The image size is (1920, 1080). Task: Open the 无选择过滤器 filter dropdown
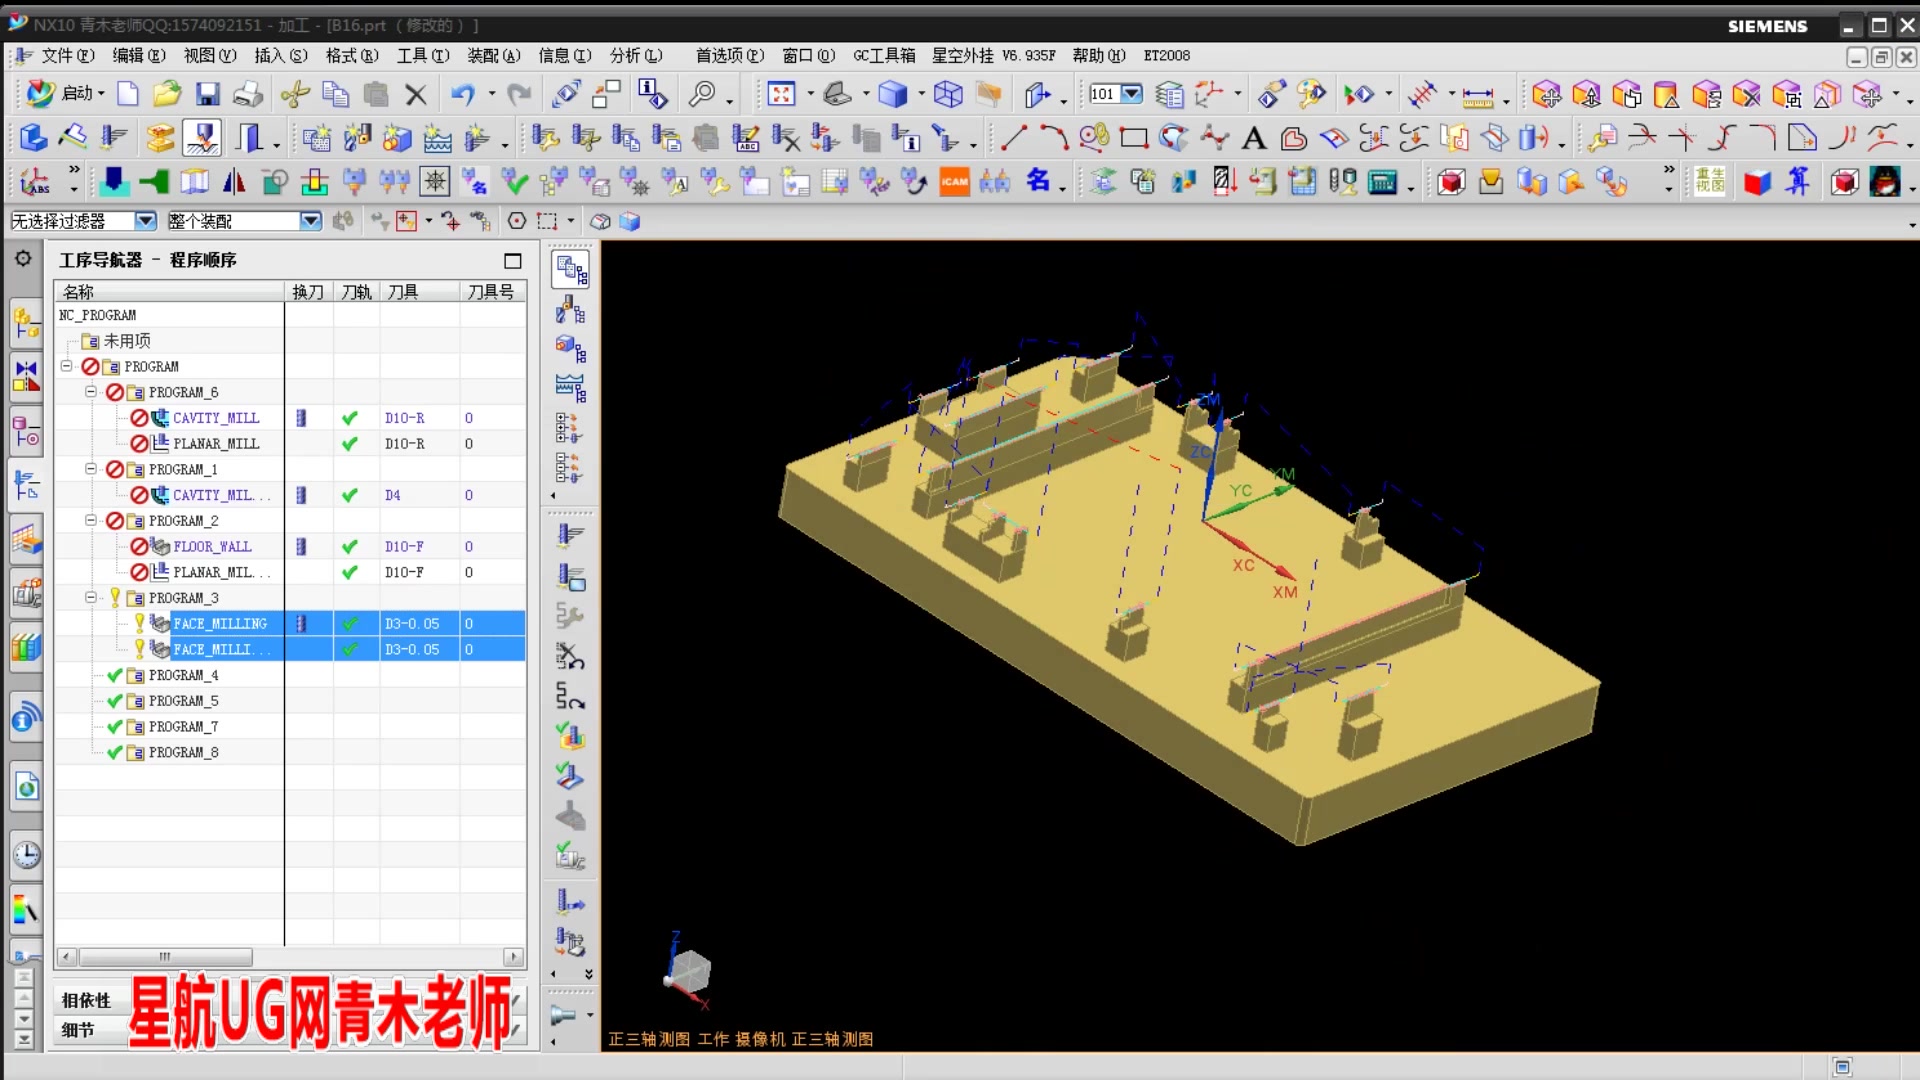coord(145,221)
